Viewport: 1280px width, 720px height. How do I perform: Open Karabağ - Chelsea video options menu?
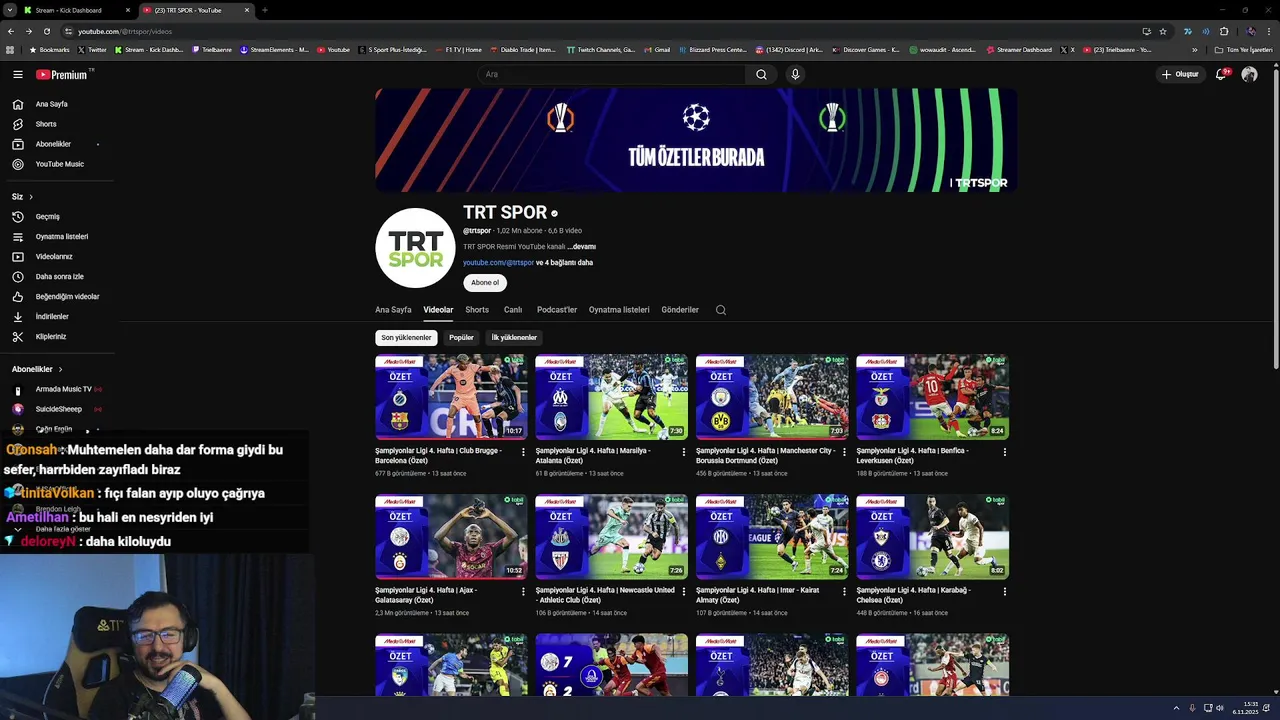[x=1005, y=591]
